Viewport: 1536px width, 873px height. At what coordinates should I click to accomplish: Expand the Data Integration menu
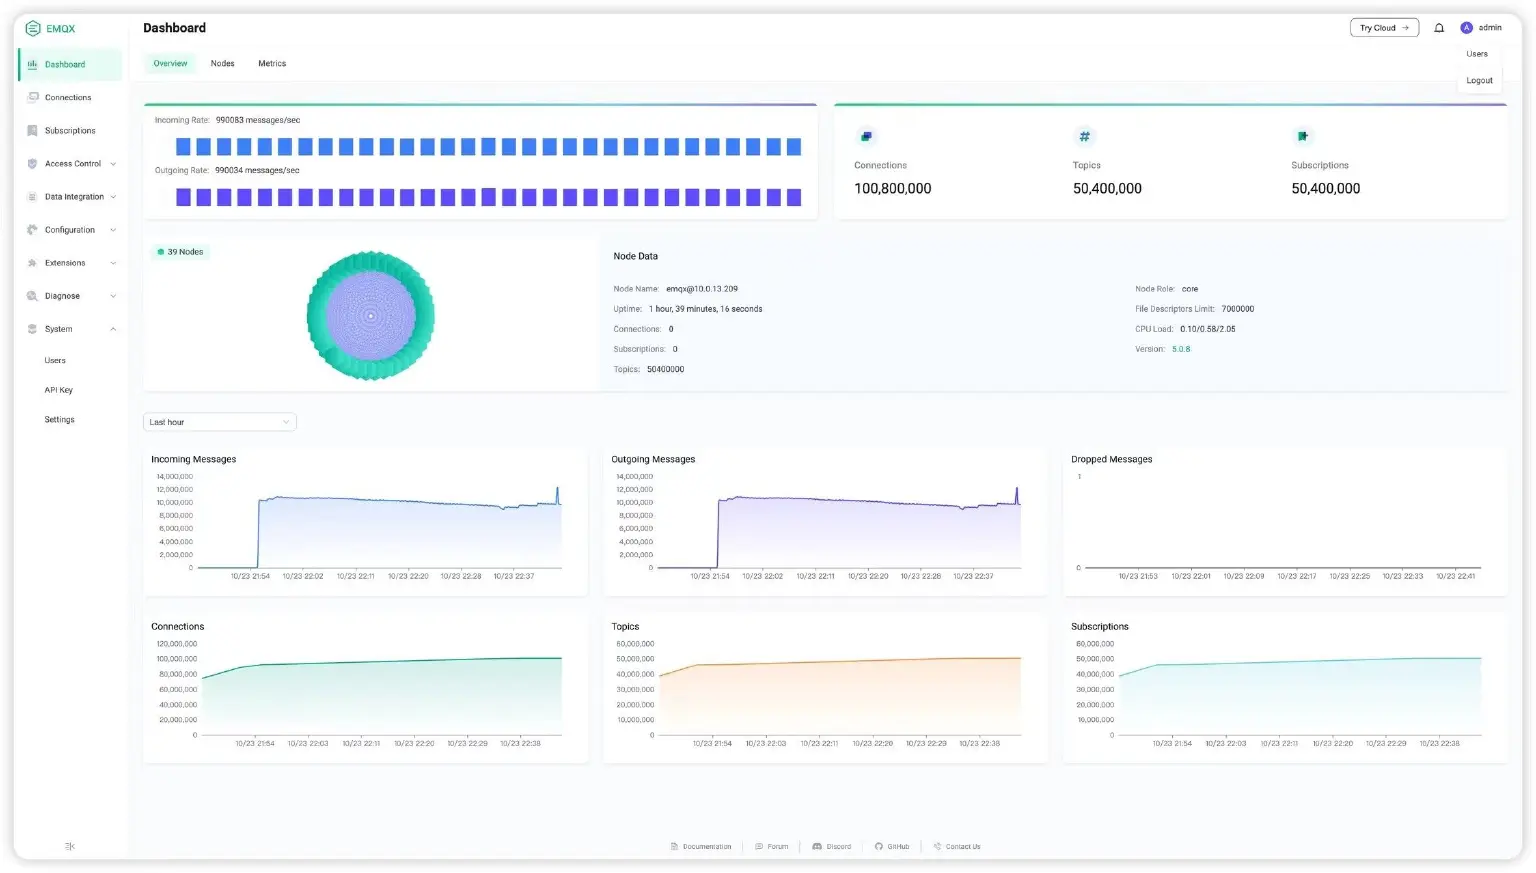(x=73, y=197)
